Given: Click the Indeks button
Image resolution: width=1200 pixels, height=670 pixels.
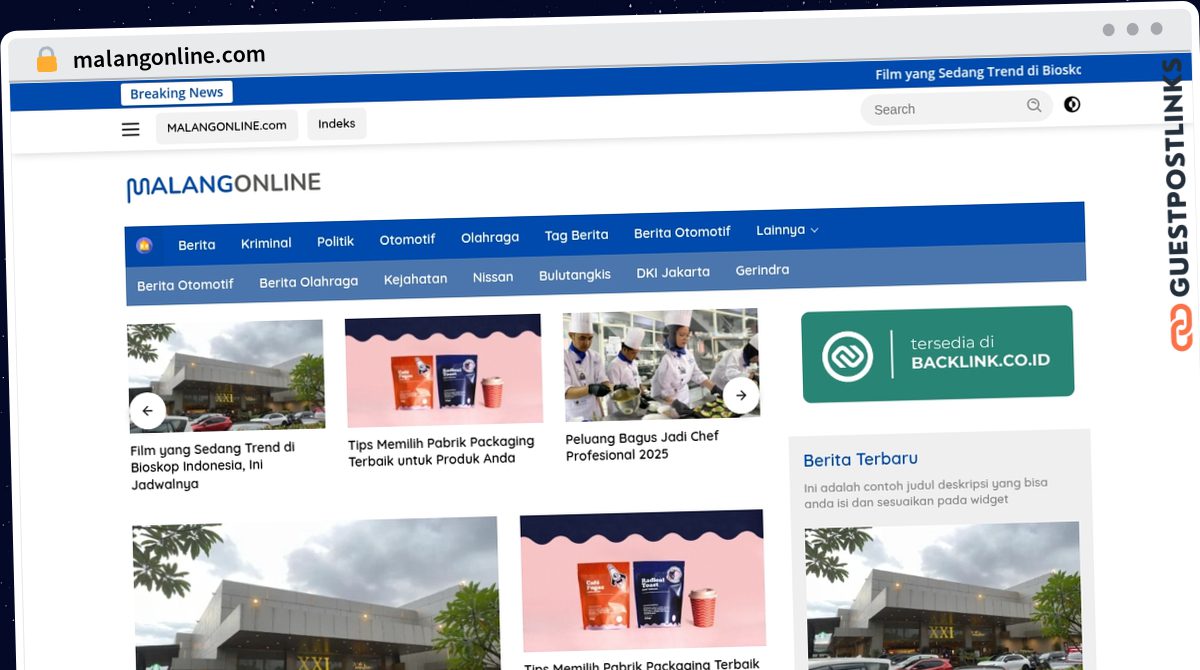Looking at the screenshot, I should coord(337,124).
